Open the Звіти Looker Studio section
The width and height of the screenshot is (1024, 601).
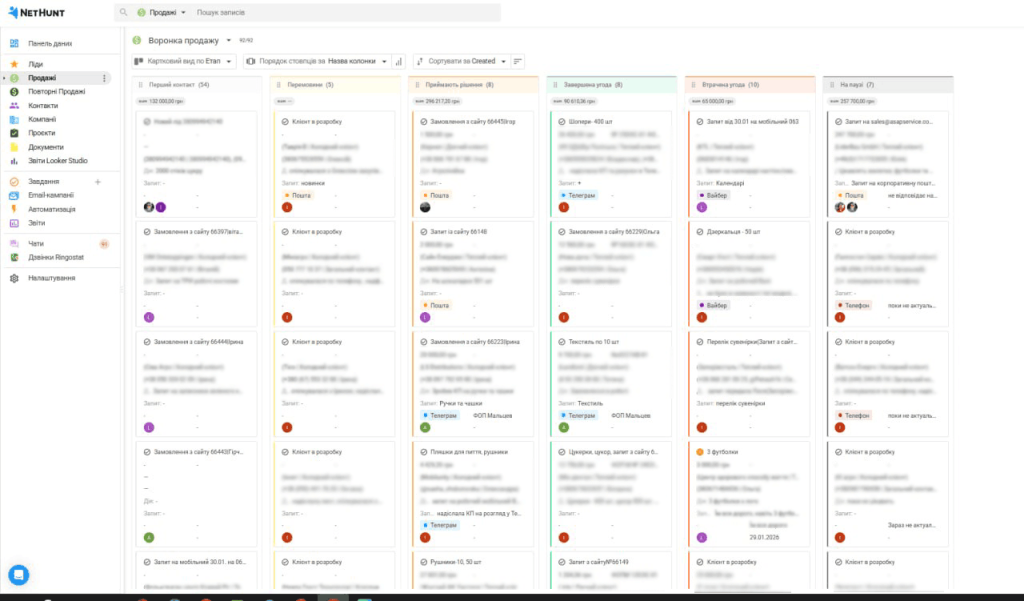coord(14,160)
